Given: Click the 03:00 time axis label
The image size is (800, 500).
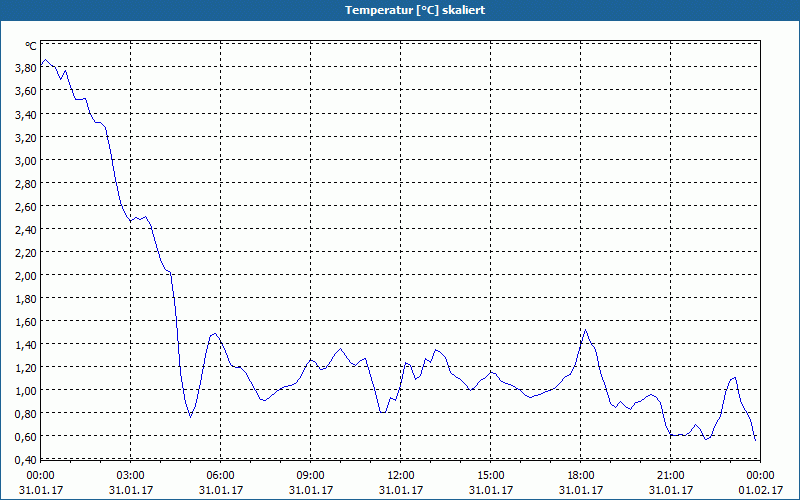Looking at the screenshot, I should 131,475.
